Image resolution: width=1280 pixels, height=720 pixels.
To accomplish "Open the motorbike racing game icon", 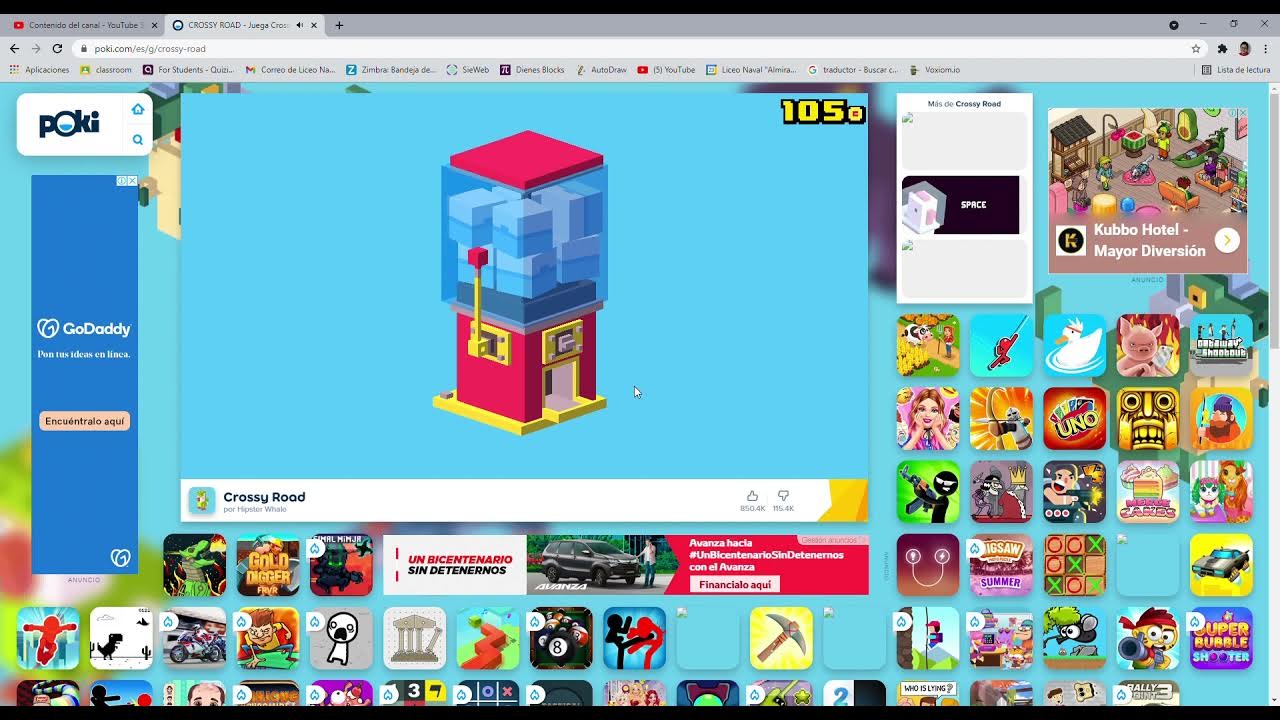I will 194,638.
